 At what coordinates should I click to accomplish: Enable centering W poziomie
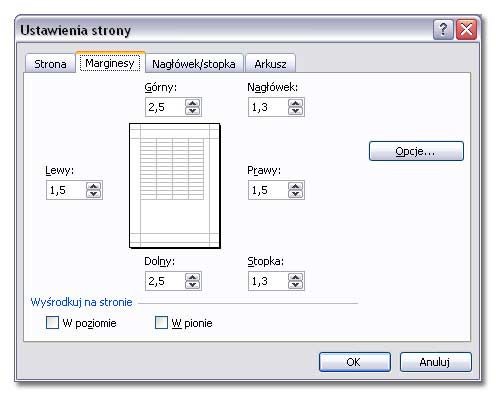coord(52,323)
